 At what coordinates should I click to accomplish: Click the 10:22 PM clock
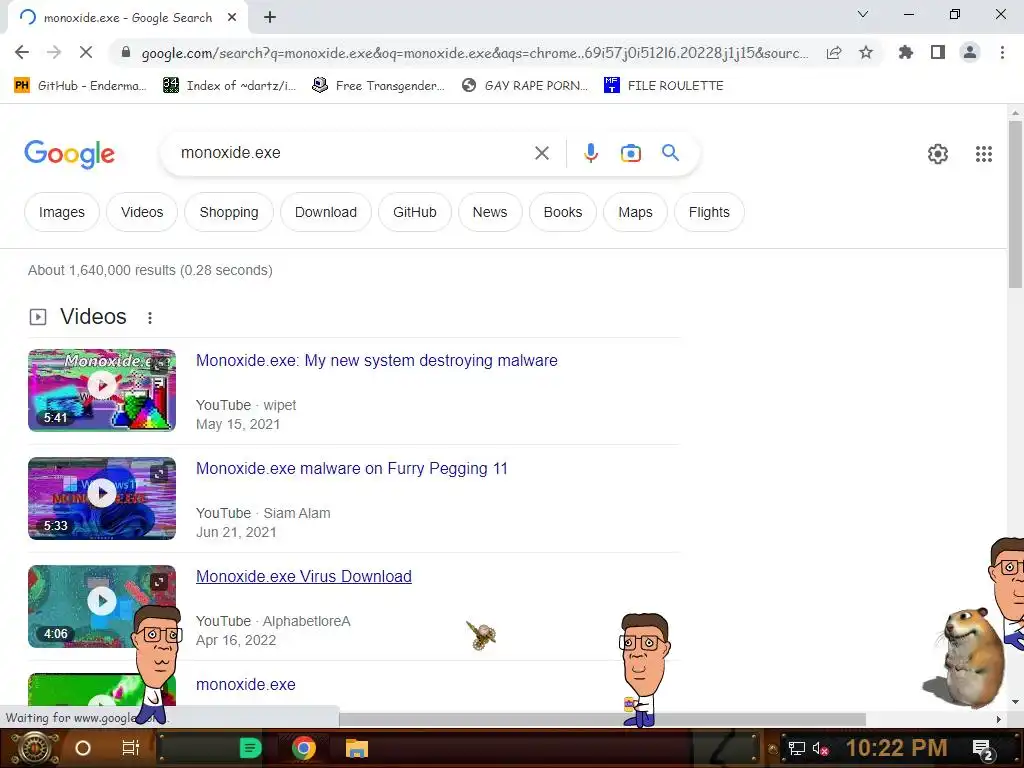coord(897,748)
